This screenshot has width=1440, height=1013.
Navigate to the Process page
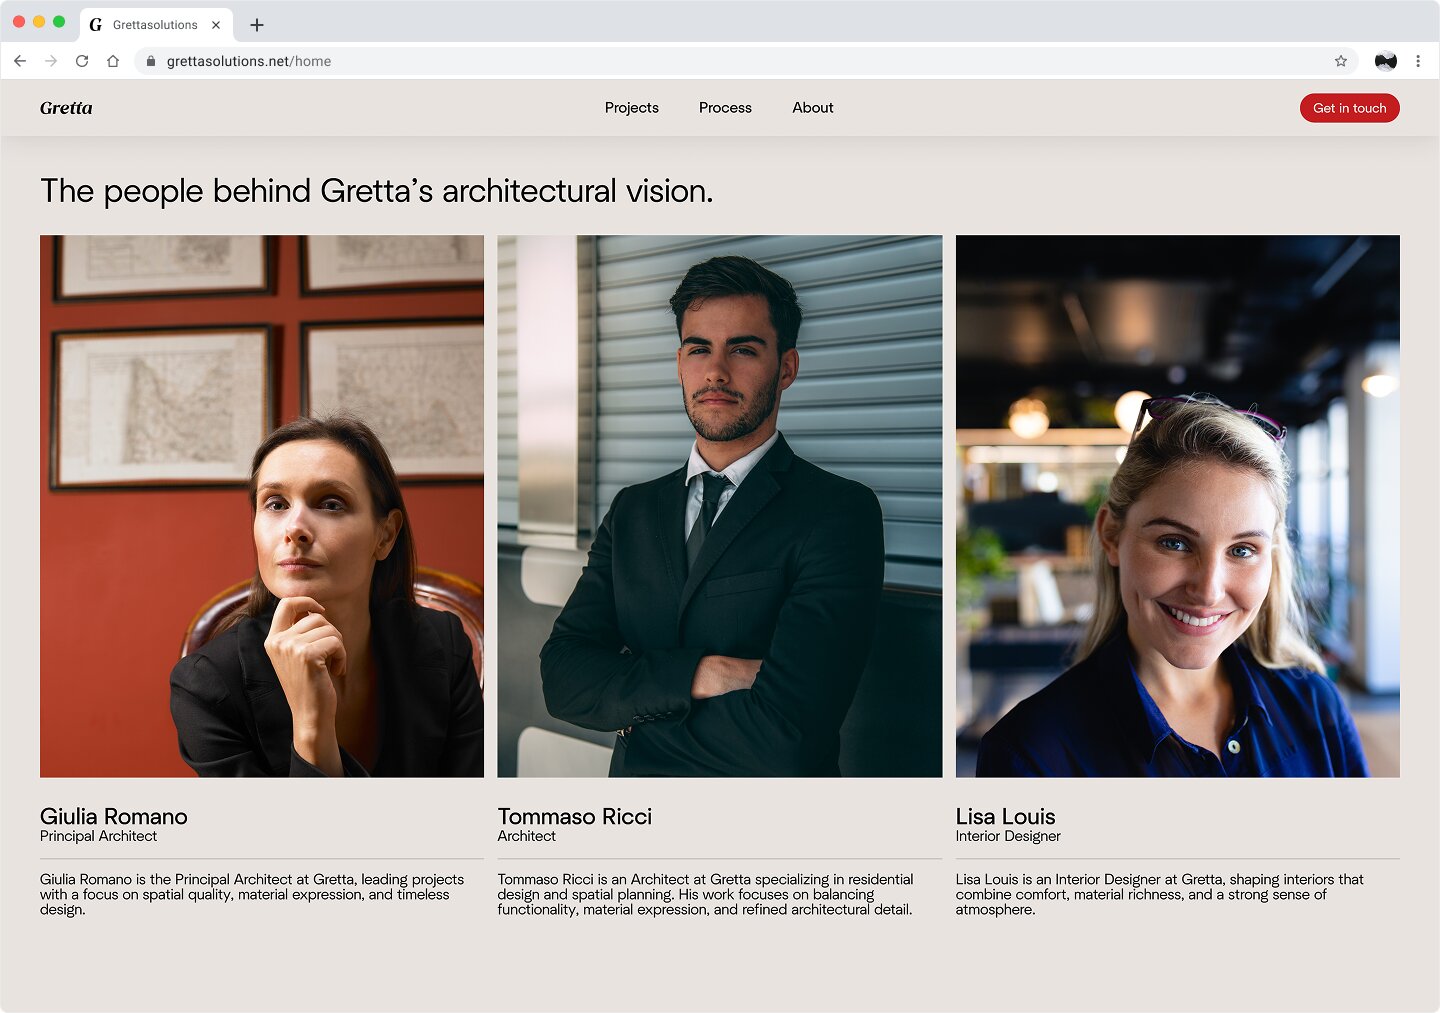click(725, 108)
